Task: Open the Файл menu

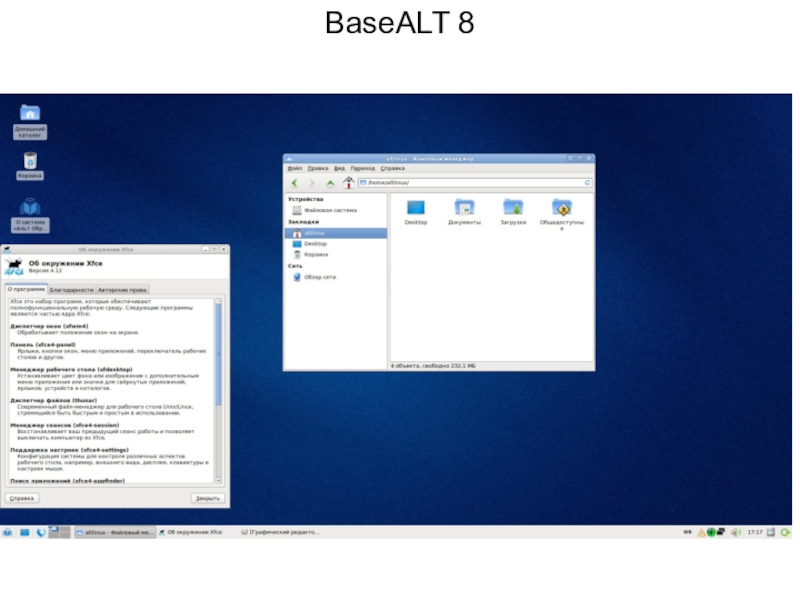Action: [294, 168]
